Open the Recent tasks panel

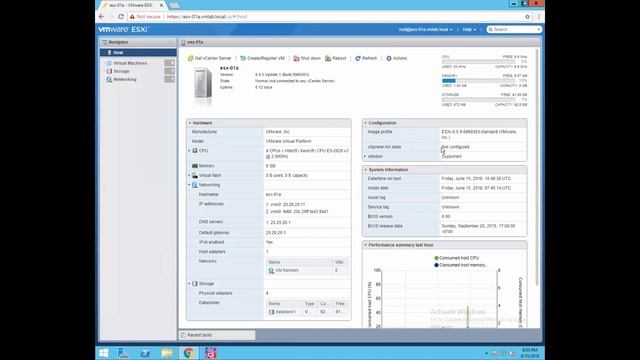(217, 335)
